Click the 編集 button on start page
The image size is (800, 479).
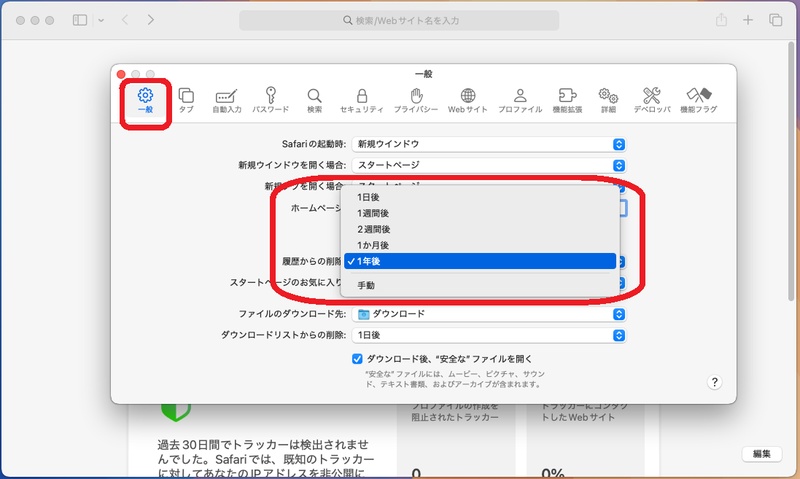tap(762, 453)
